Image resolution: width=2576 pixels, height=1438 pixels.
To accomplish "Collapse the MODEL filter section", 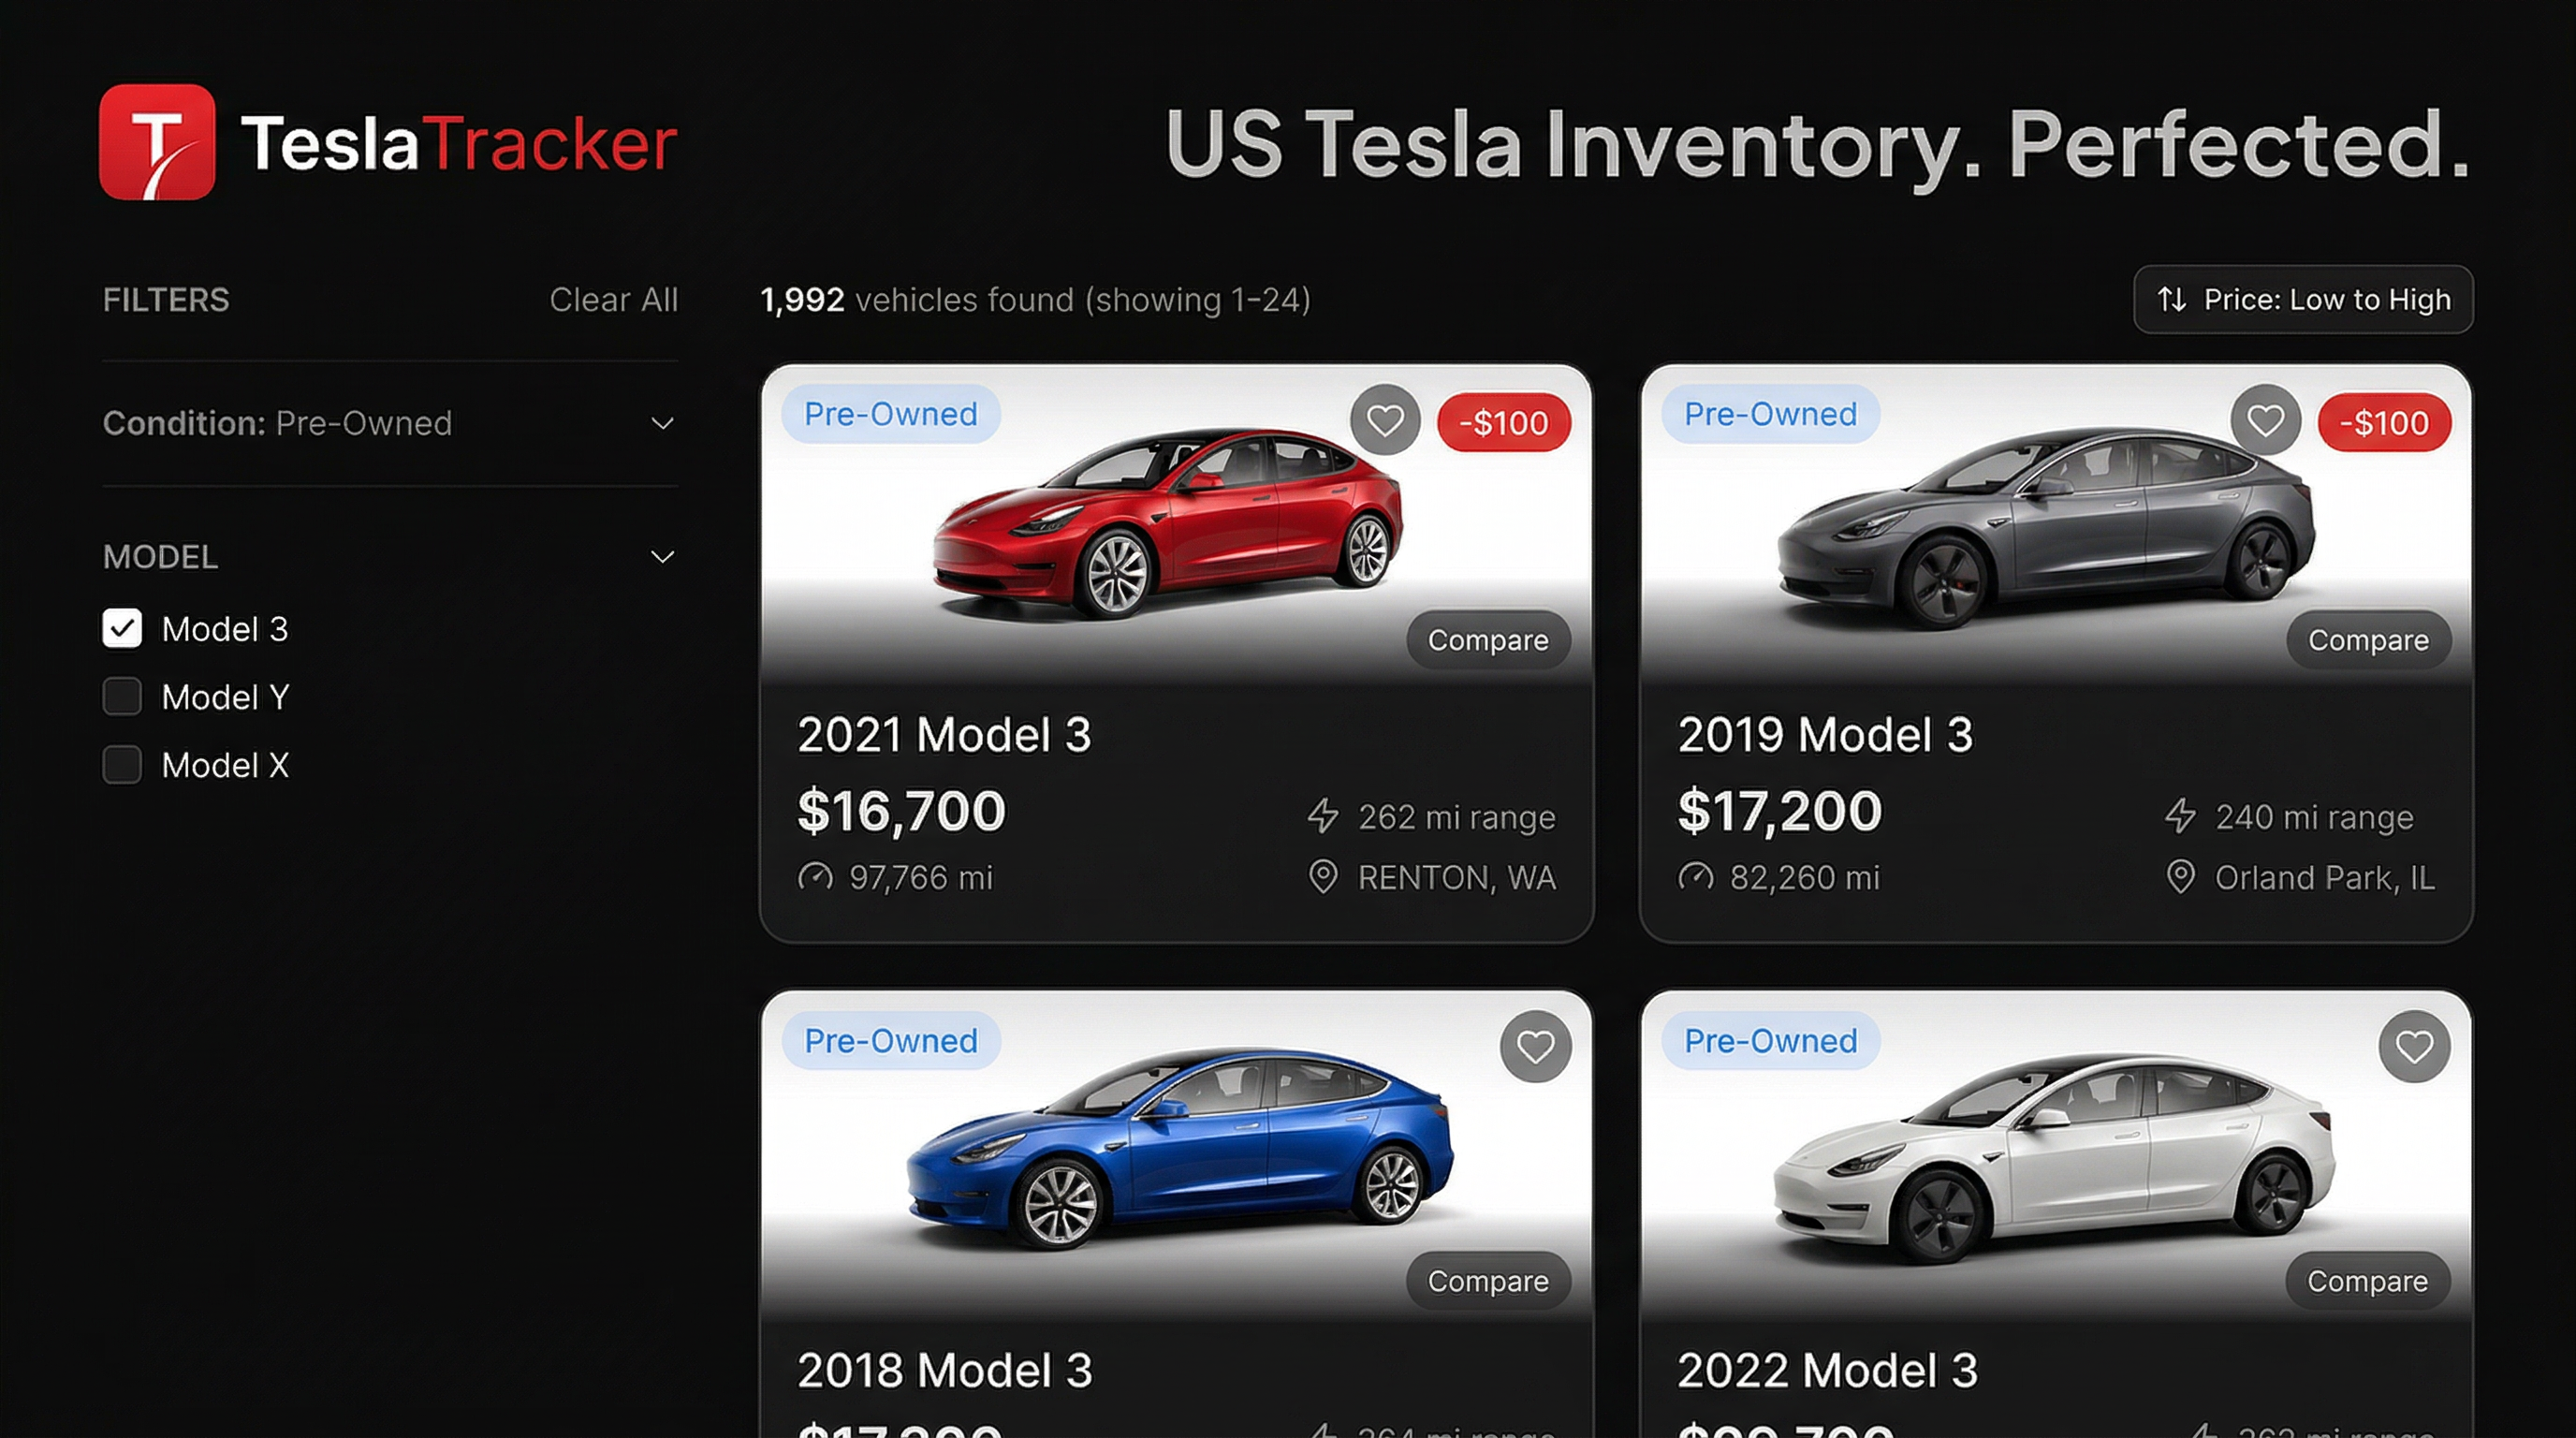I will pos(663,556).
